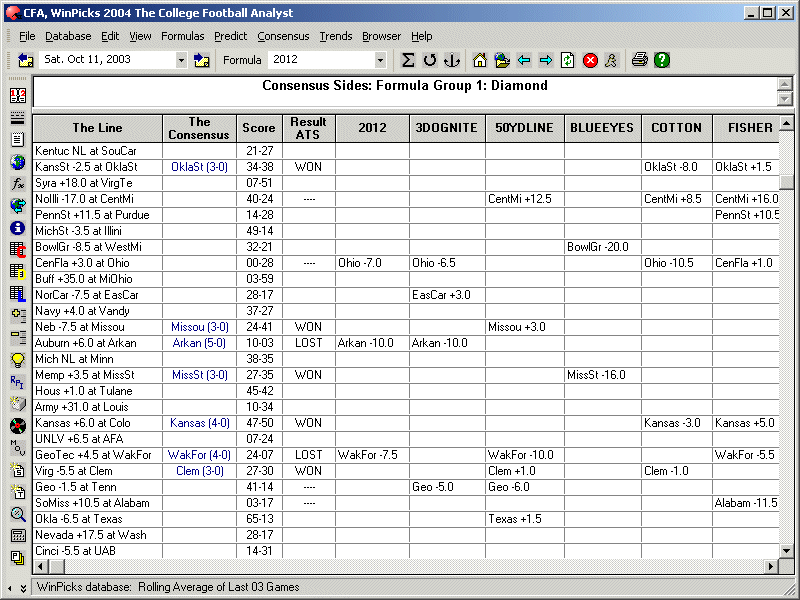Click the calculator sidebar icon
Screen dimensions: 800x600
(x=18, y=536)
